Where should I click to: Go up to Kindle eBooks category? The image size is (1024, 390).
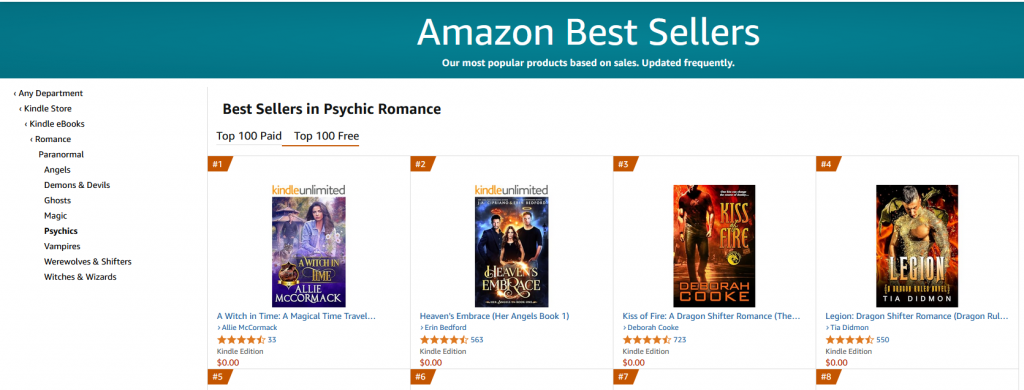tap(54, 124)
